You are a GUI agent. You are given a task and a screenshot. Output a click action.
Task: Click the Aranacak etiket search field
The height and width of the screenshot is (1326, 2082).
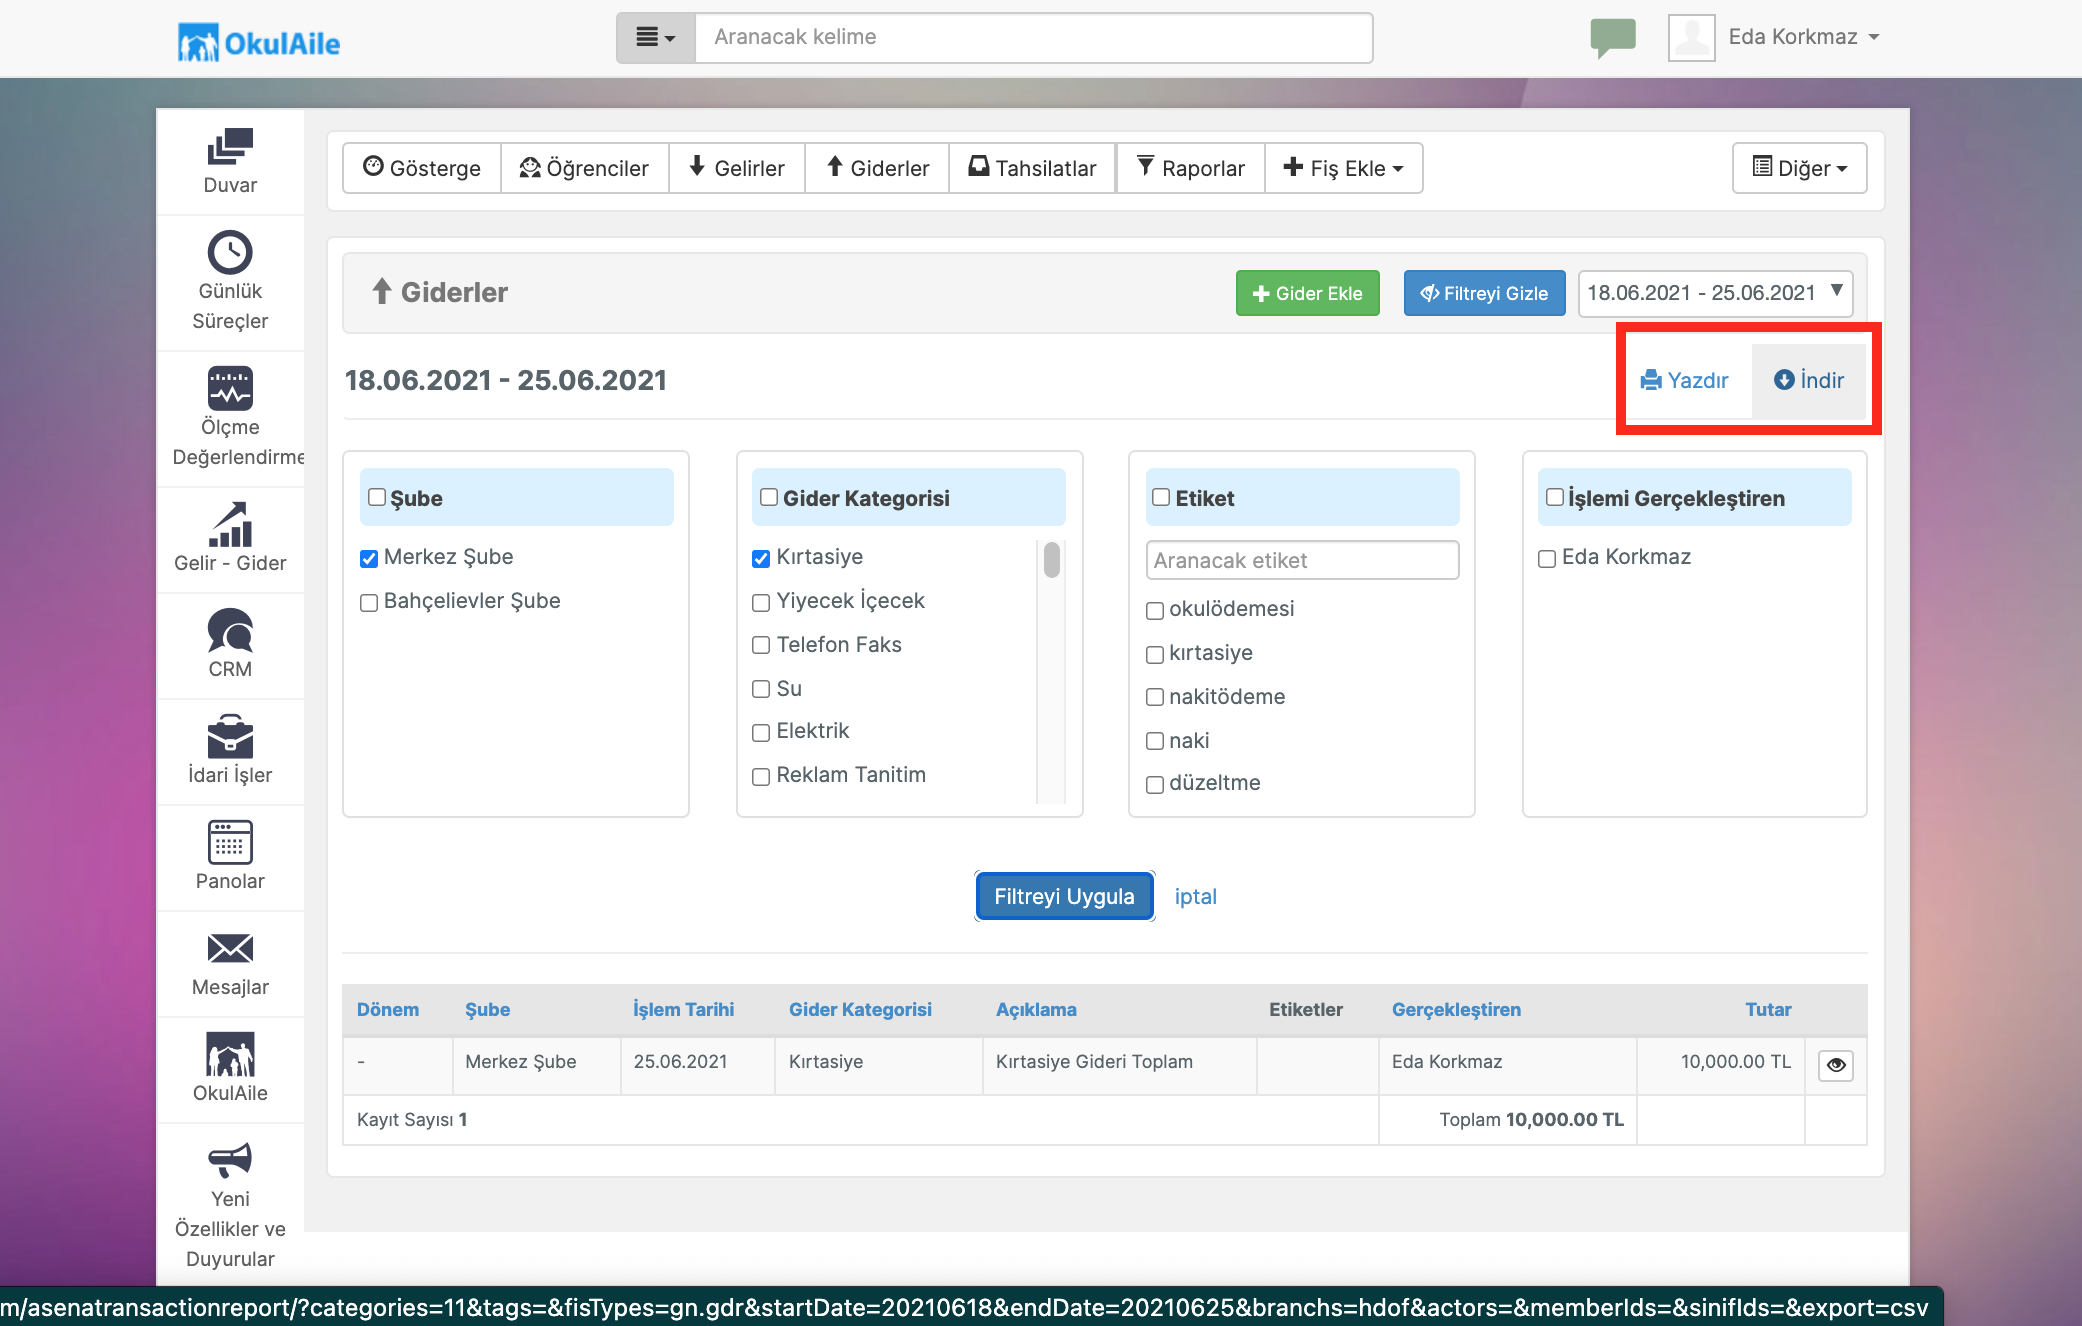pos(1302,560)
